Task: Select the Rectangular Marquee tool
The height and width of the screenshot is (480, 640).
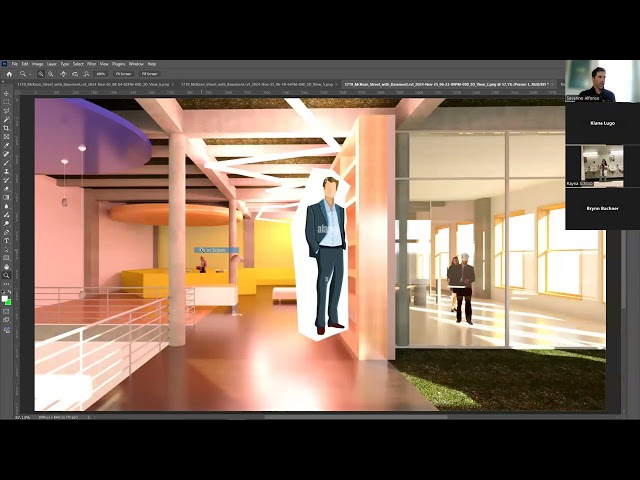Action: click(7, 102)
